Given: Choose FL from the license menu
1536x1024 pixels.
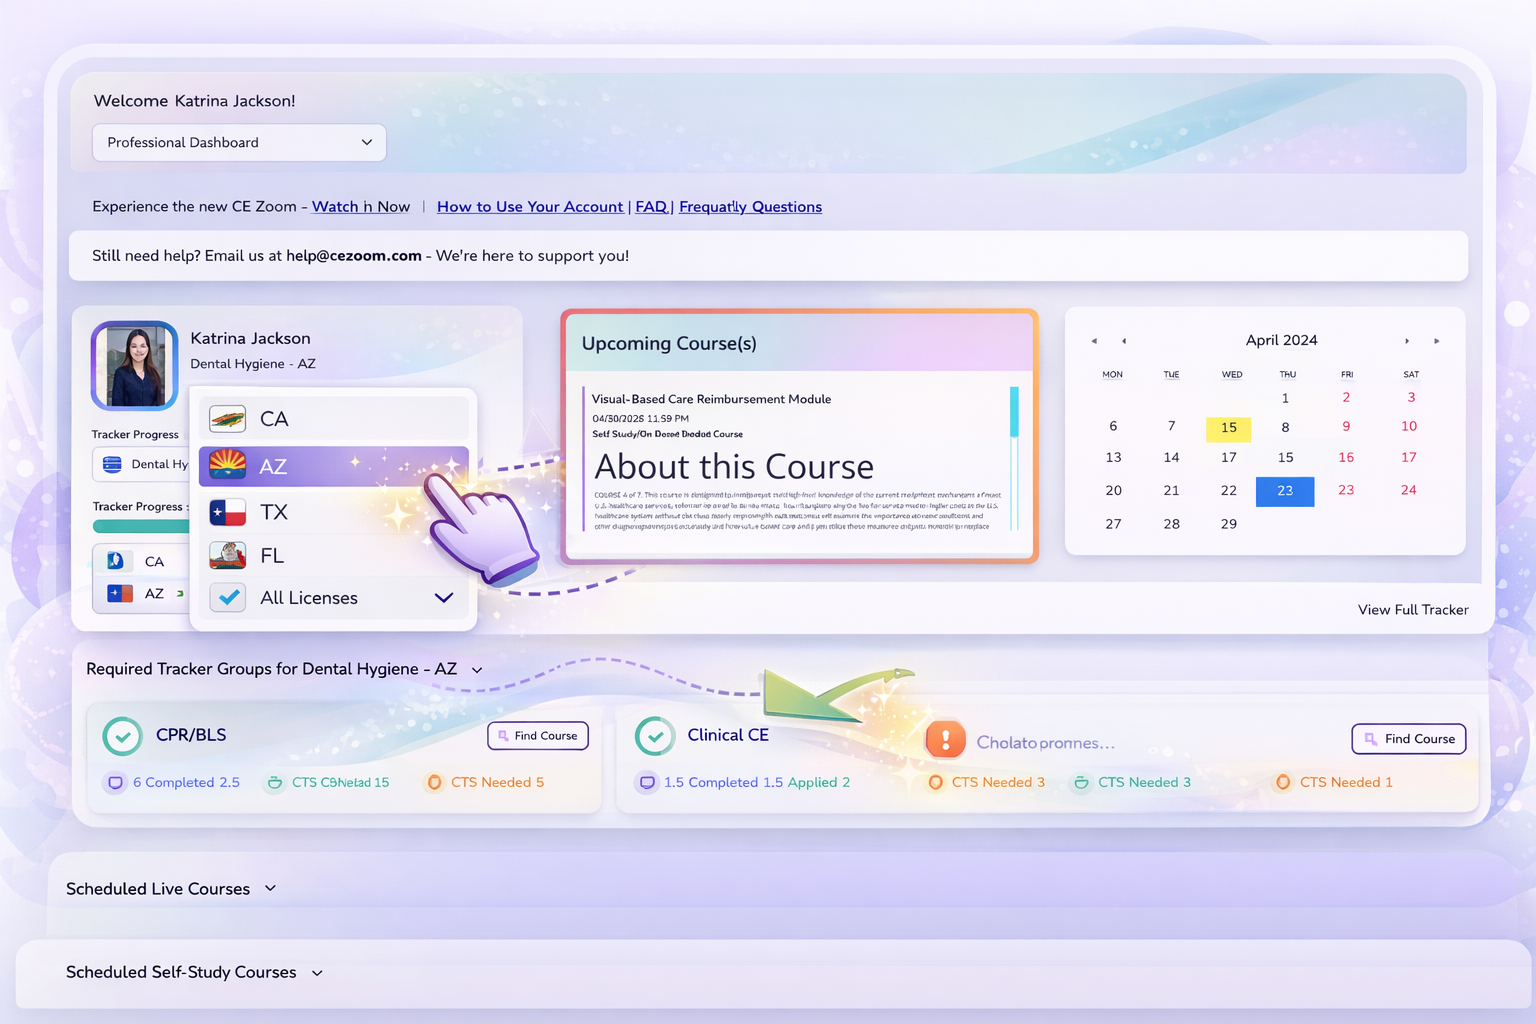Looking at the screenshot, I should (334, 555).
